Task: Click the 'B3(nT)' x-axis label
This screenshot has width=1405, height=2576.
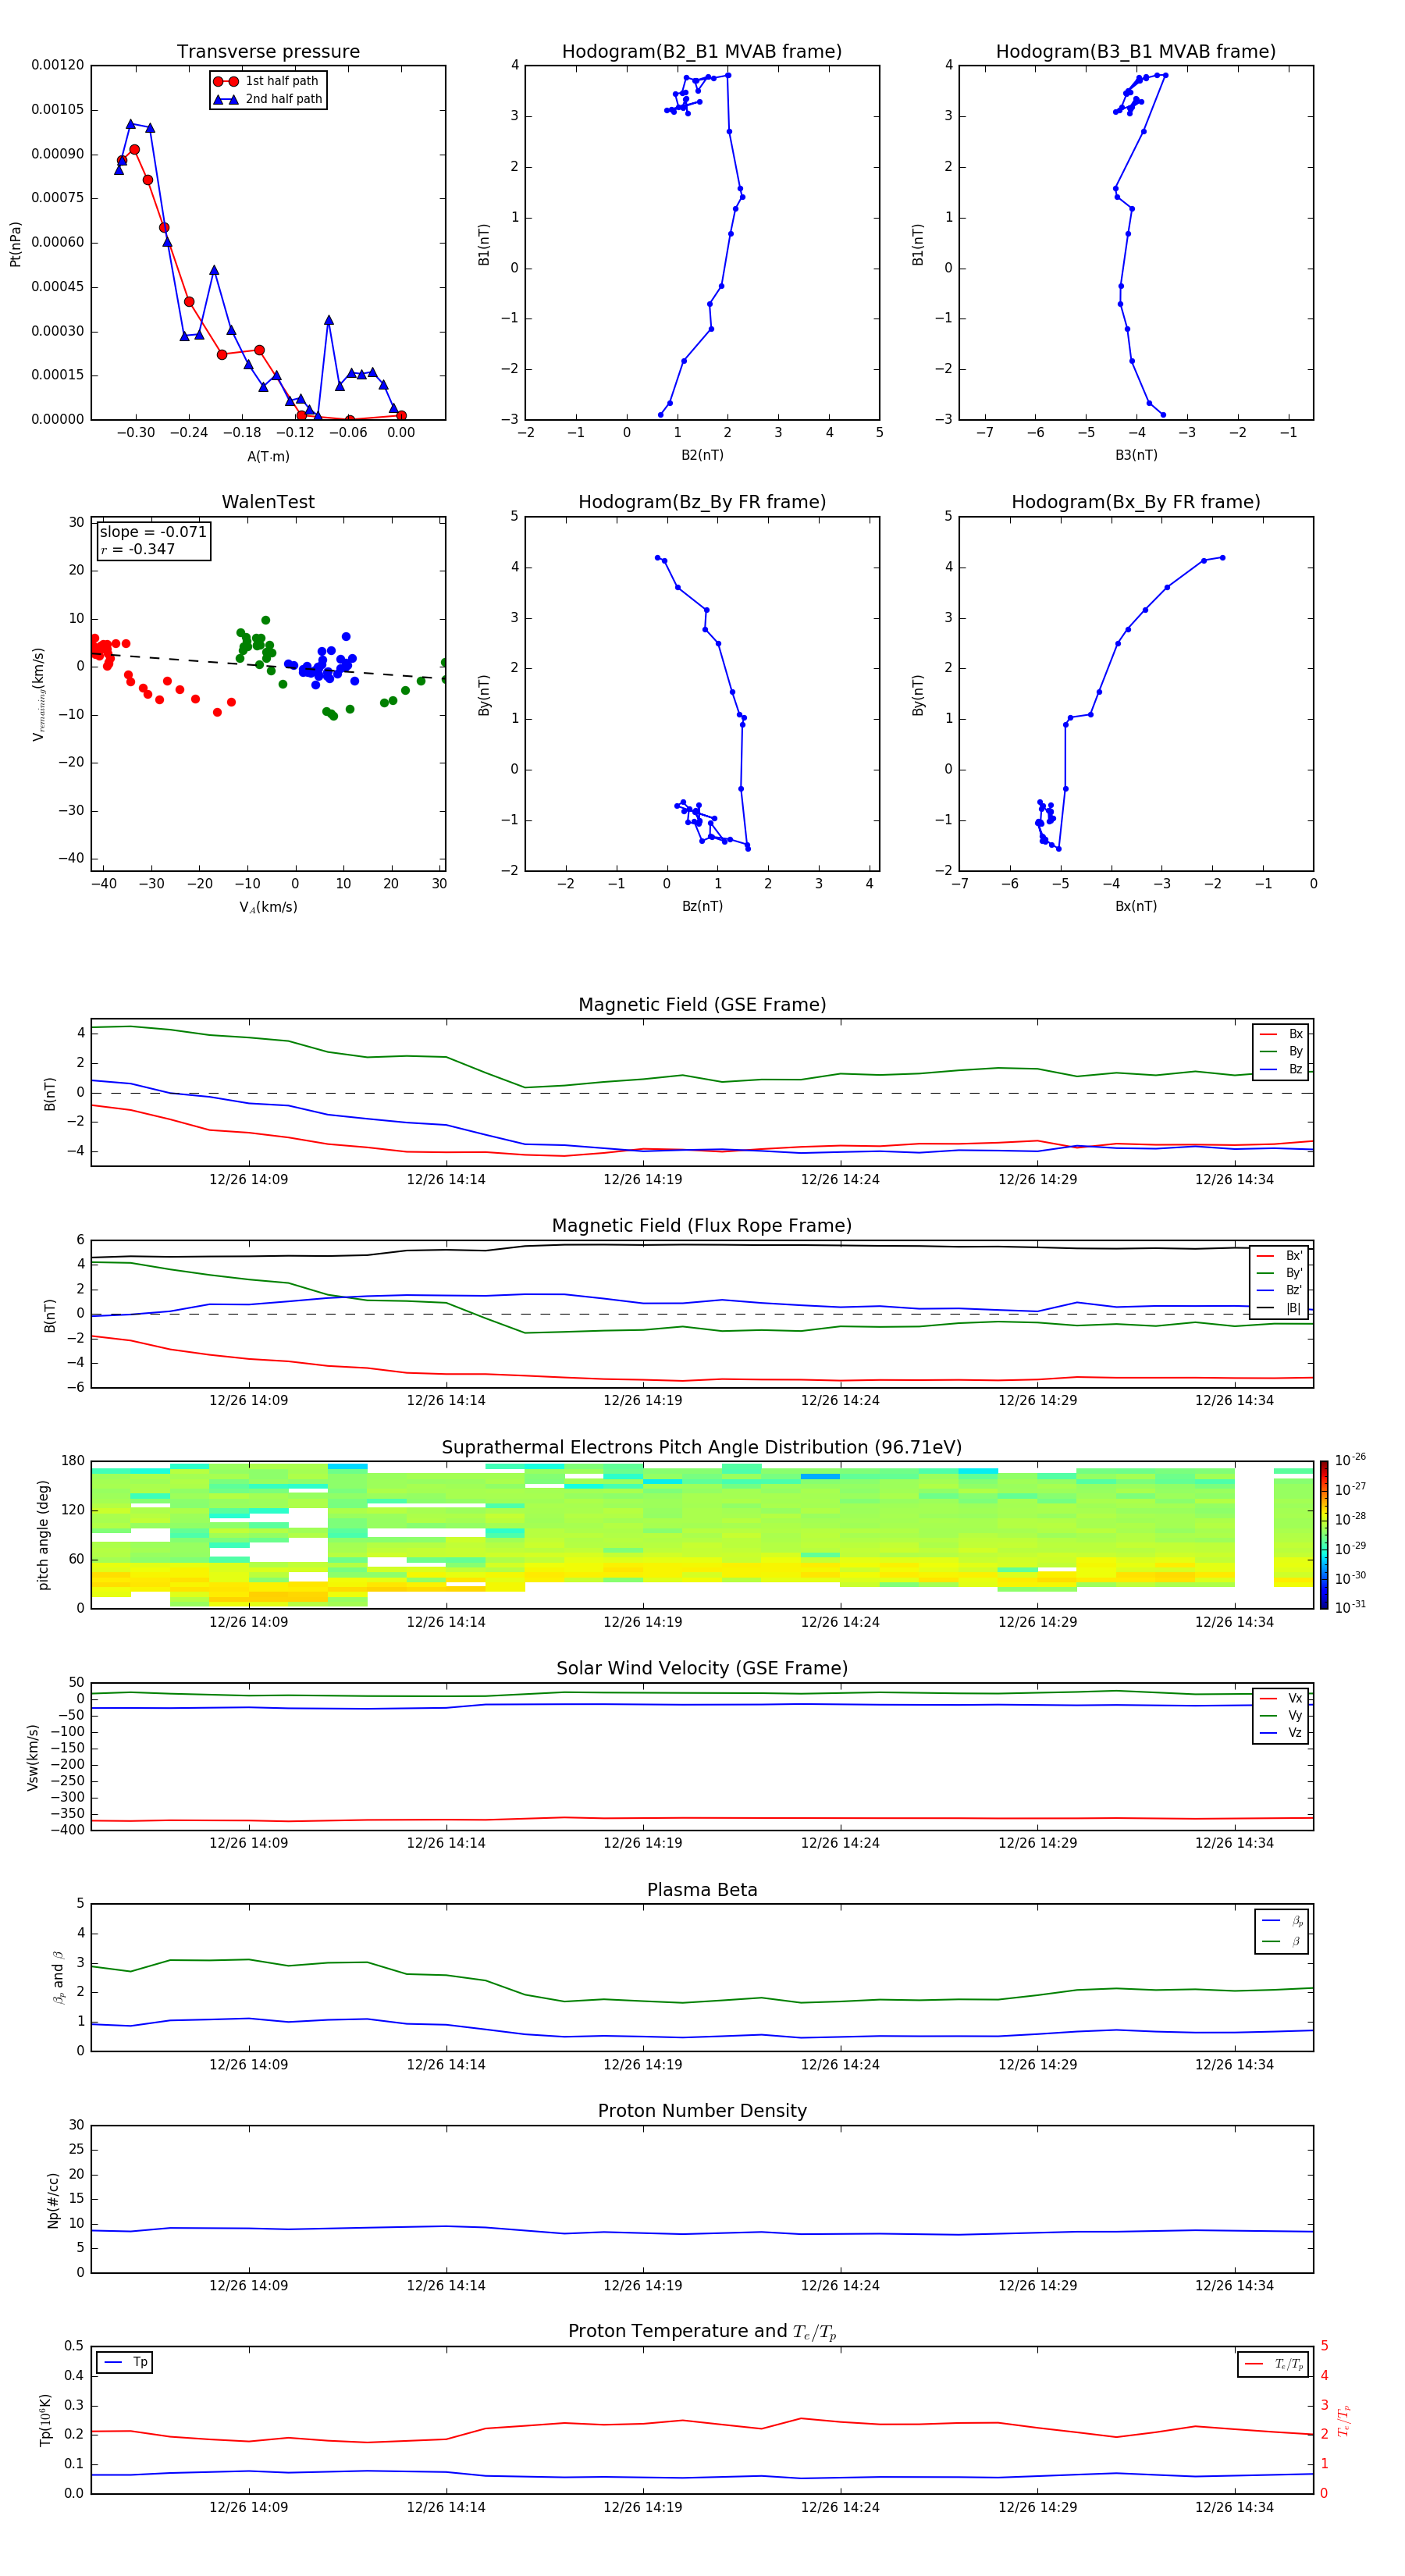Action: (x=1136, y=455)
